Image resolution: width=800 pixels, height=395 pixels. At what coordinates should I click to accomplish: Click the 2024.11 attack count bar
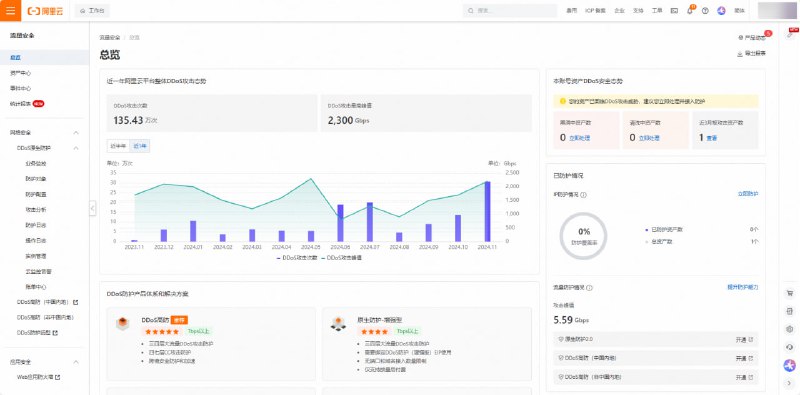(x=487, y=211)
